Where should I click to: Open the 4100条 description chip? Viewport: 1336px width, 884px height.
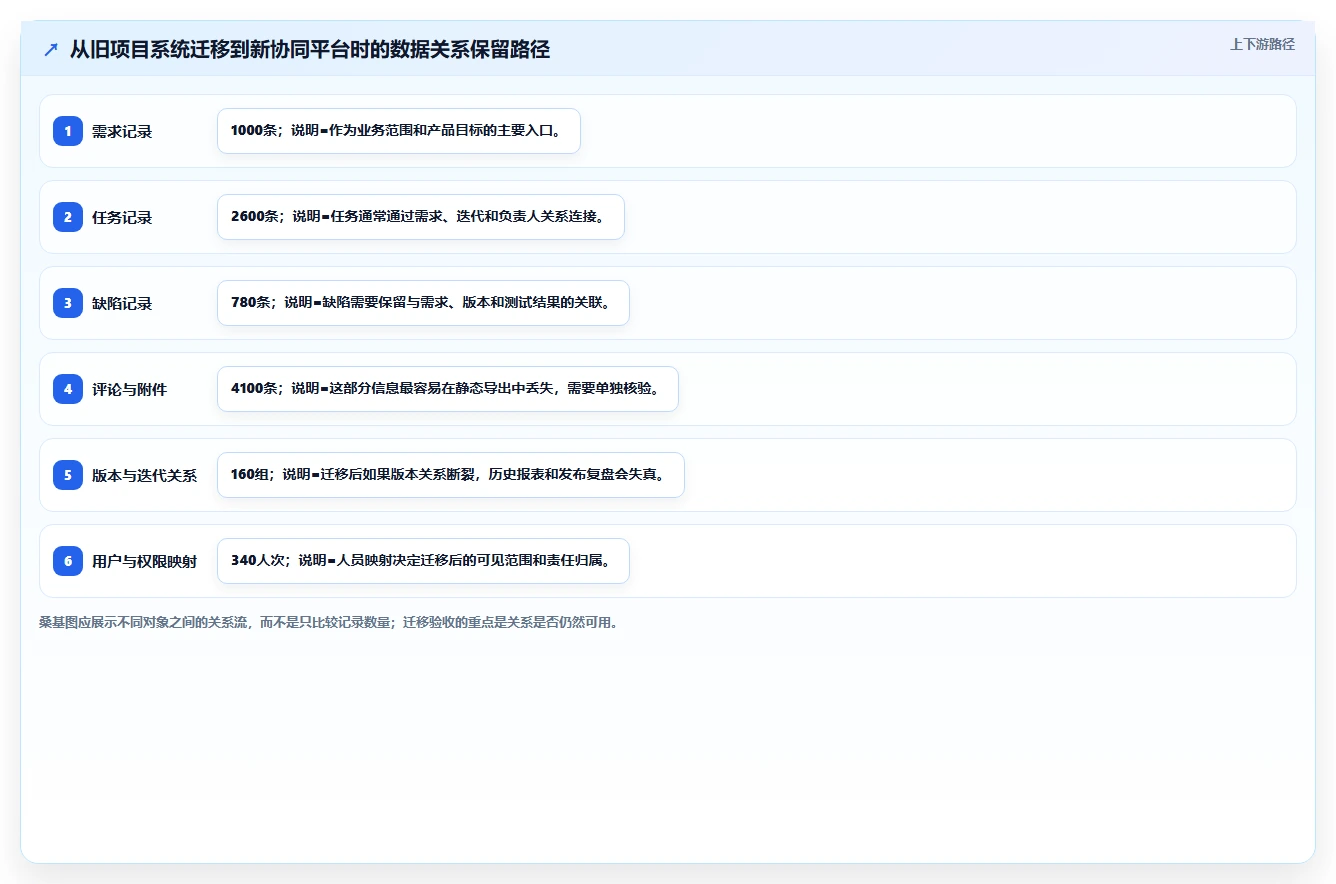[x=448, y=389]
